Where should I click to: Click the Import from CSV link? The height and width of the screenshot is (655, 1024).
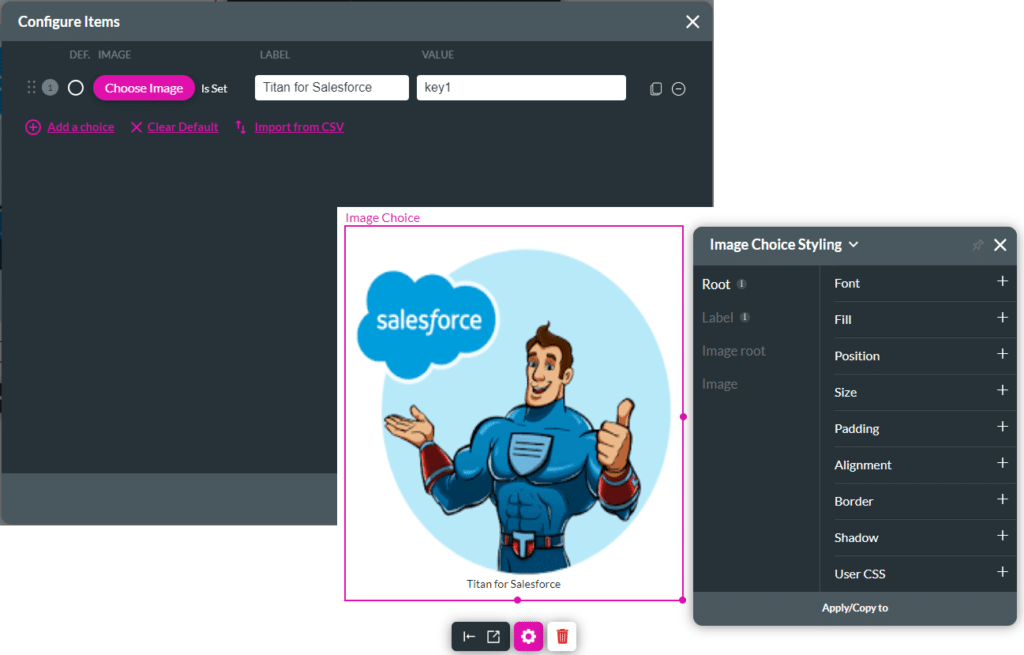(299, 127)
